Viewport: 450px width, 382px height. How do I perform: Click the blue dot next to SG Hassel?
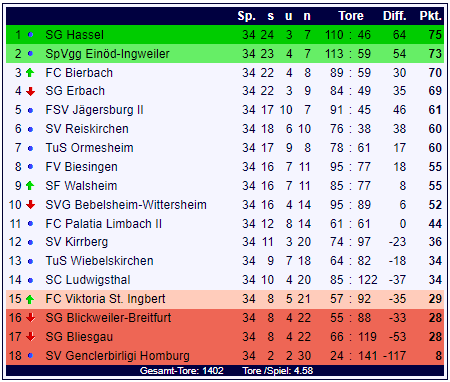pos(30,34)
